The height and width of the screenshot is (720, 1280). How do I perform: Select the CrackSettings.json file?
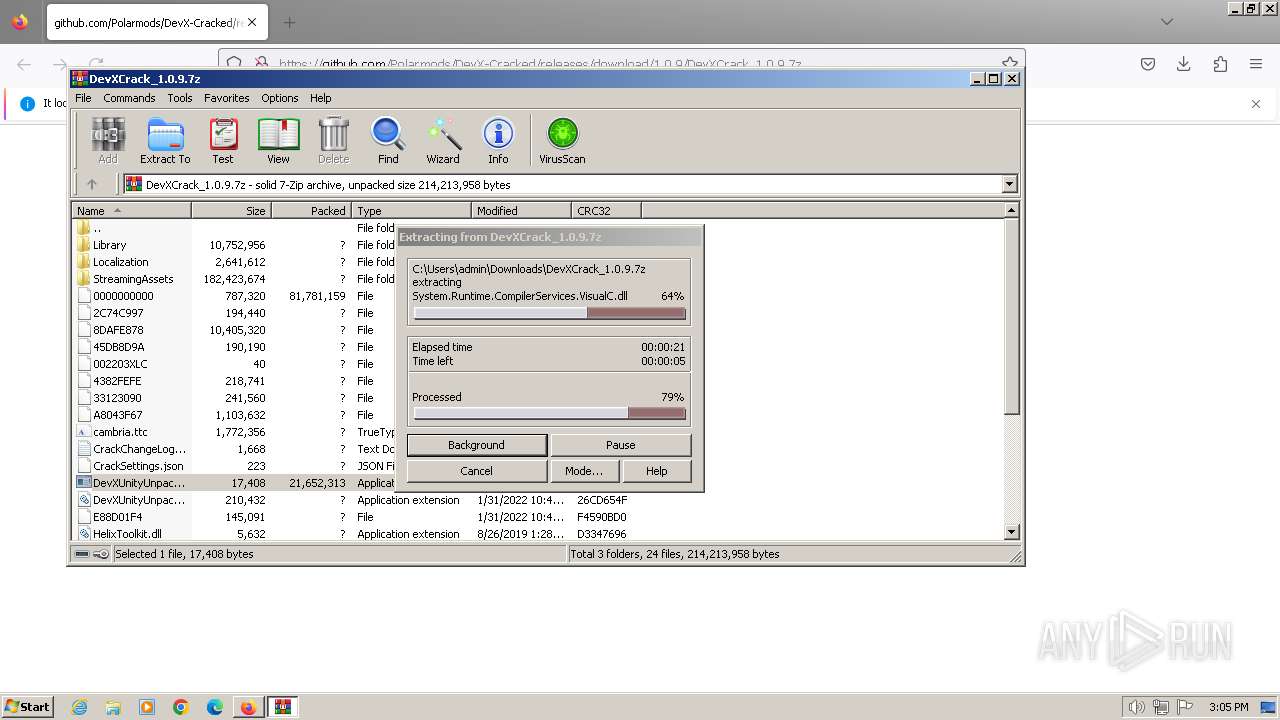(x=138, y=466)
